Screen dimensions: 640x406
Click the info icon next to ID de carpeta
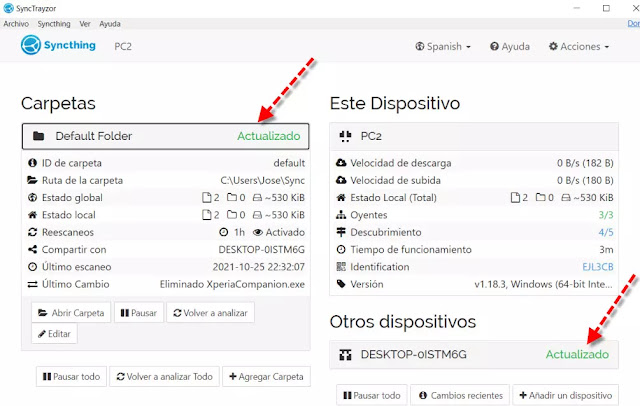click(32, 163)
